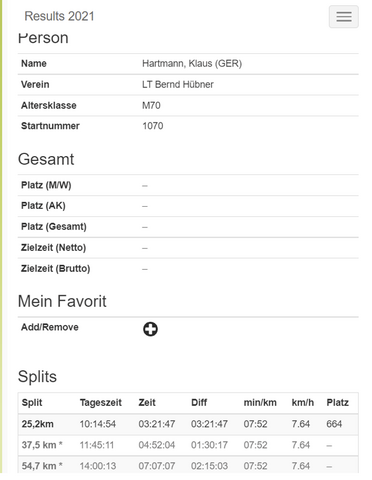Click the Zeit column header
Viewport: 372px width, 480px height.
(x=147, y=403)
